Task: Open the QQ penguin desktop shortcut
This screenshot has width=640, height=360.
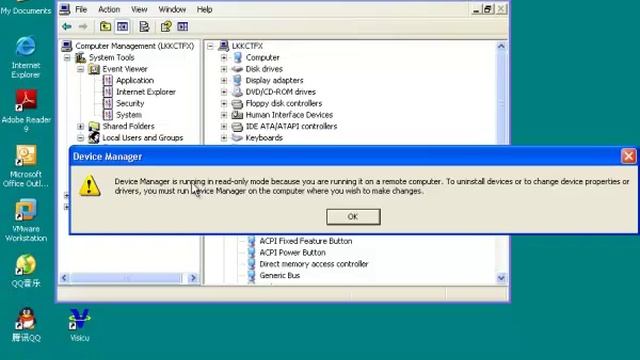Action: pyautogui.click(x=26, y=324)
